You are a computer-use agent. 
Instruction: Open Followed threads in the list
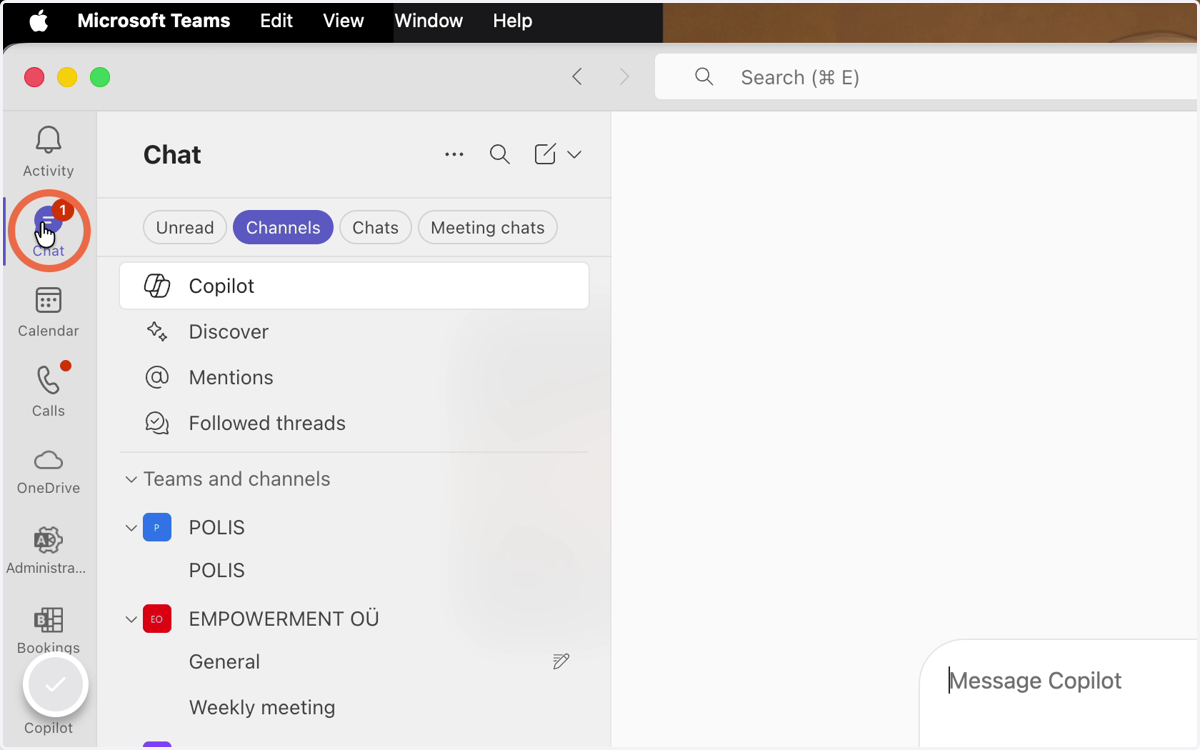coord(354,424)
